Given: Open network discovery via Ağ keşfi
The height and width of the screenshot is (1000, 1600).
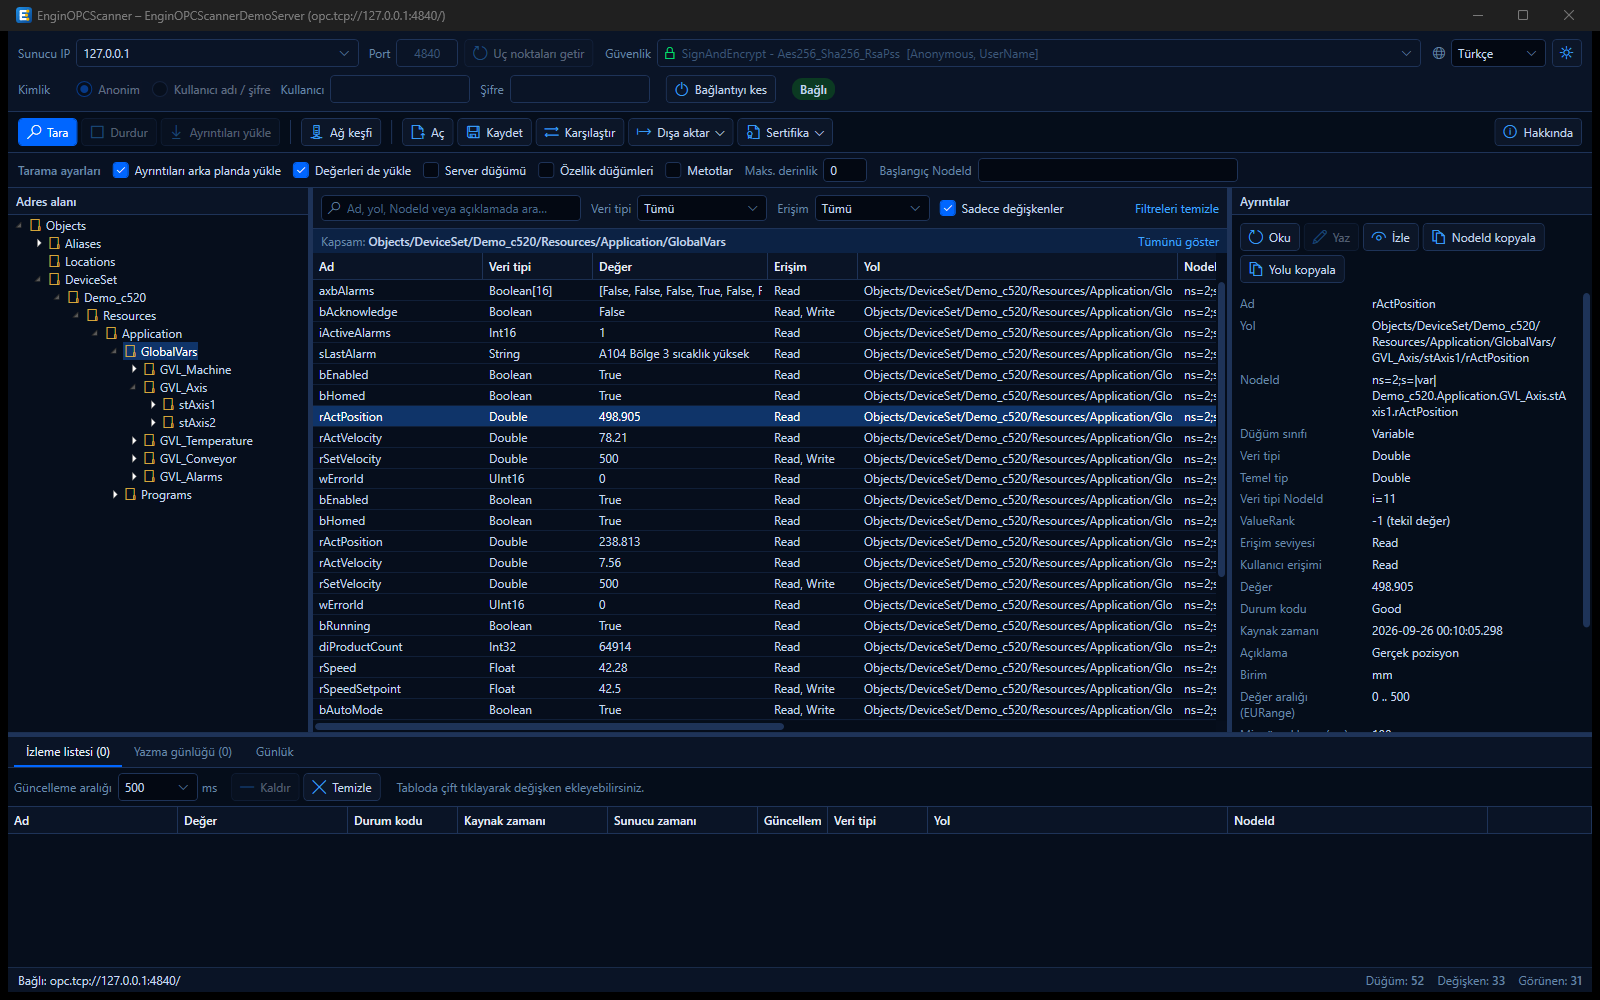Looking at the screenshot, I should tap(341, 132).
